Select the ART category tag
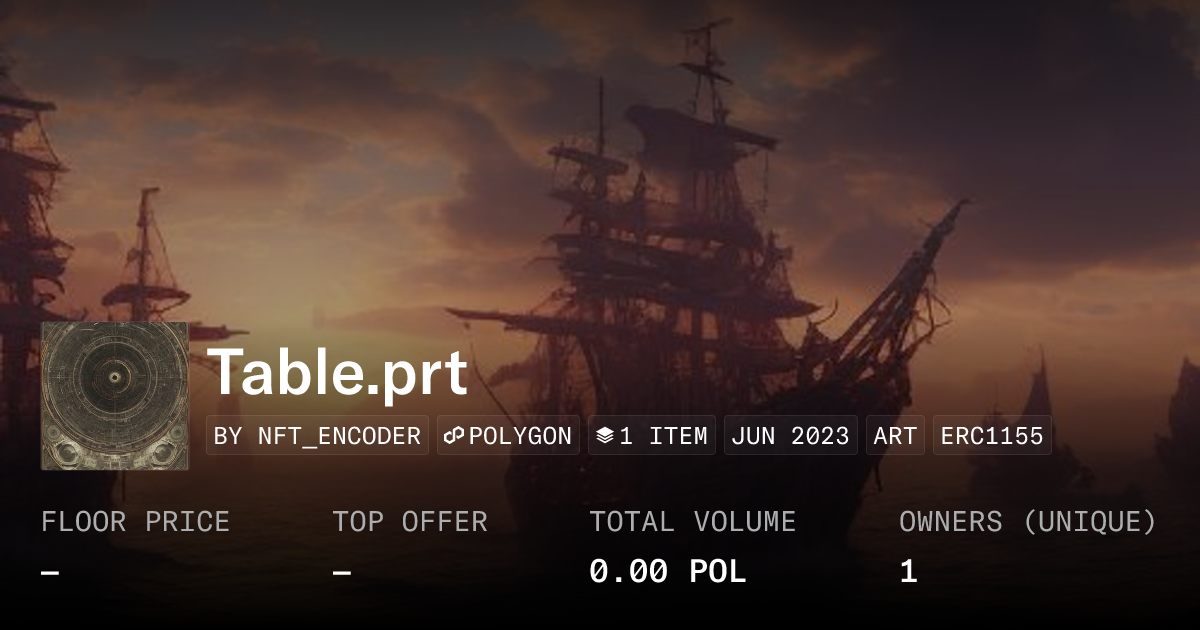The image size is (1200, 630). tap(895, 436)
